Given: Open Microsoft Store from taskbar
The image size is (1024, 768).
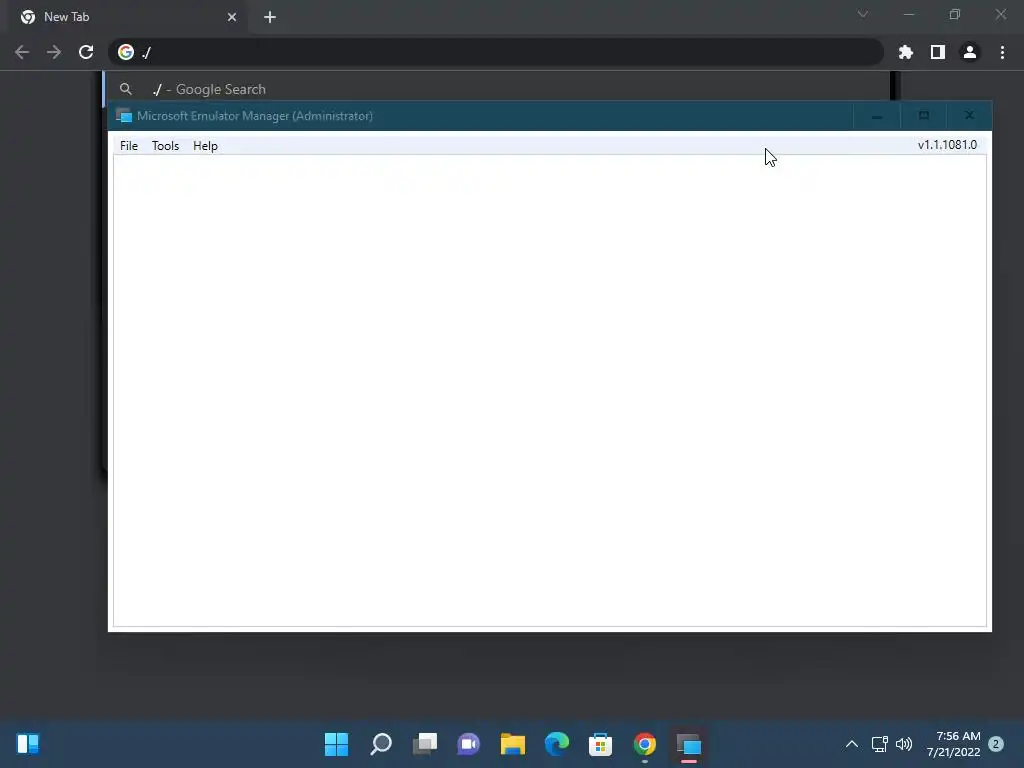Looking at the screenshot, I should [600, 744].
